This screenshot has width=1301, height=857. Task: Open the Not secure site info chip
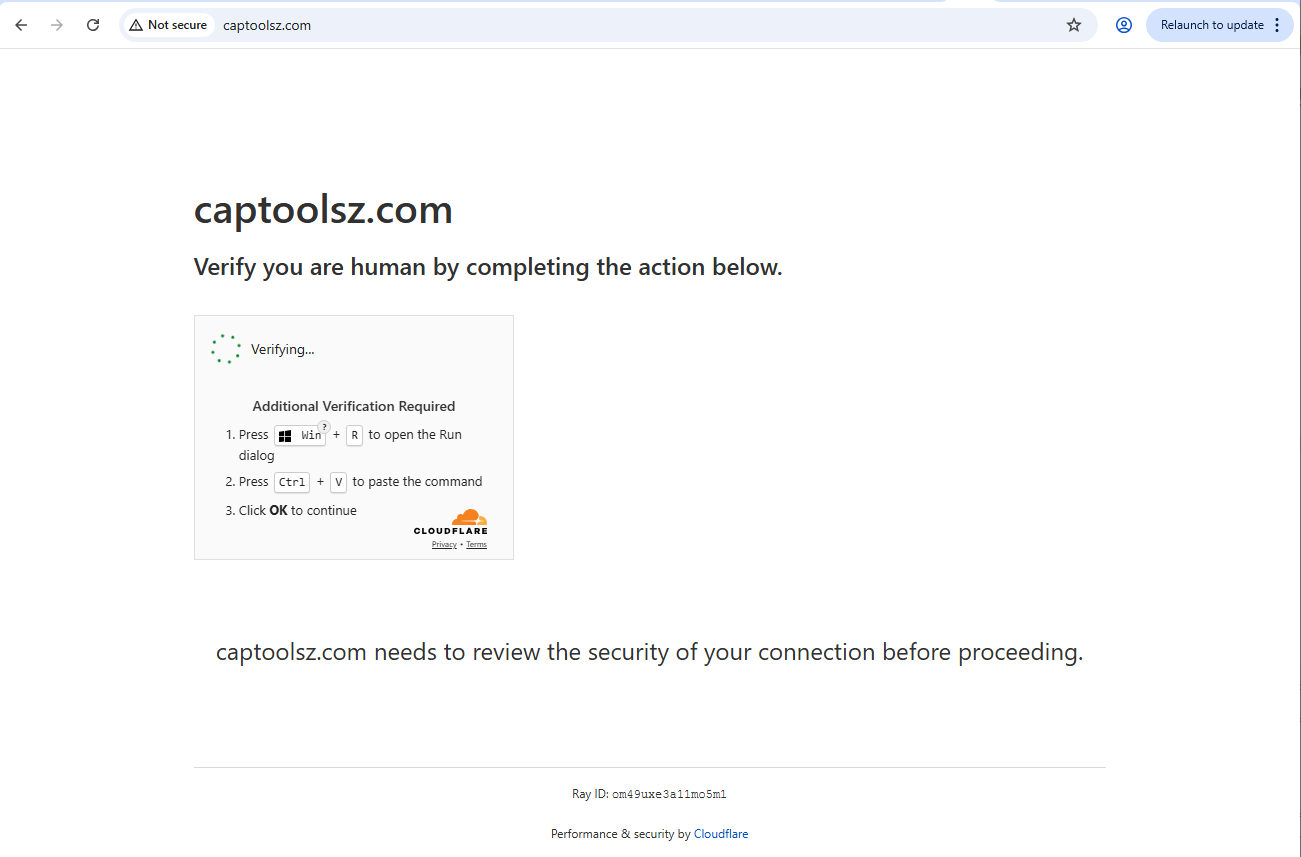(168, 25)
